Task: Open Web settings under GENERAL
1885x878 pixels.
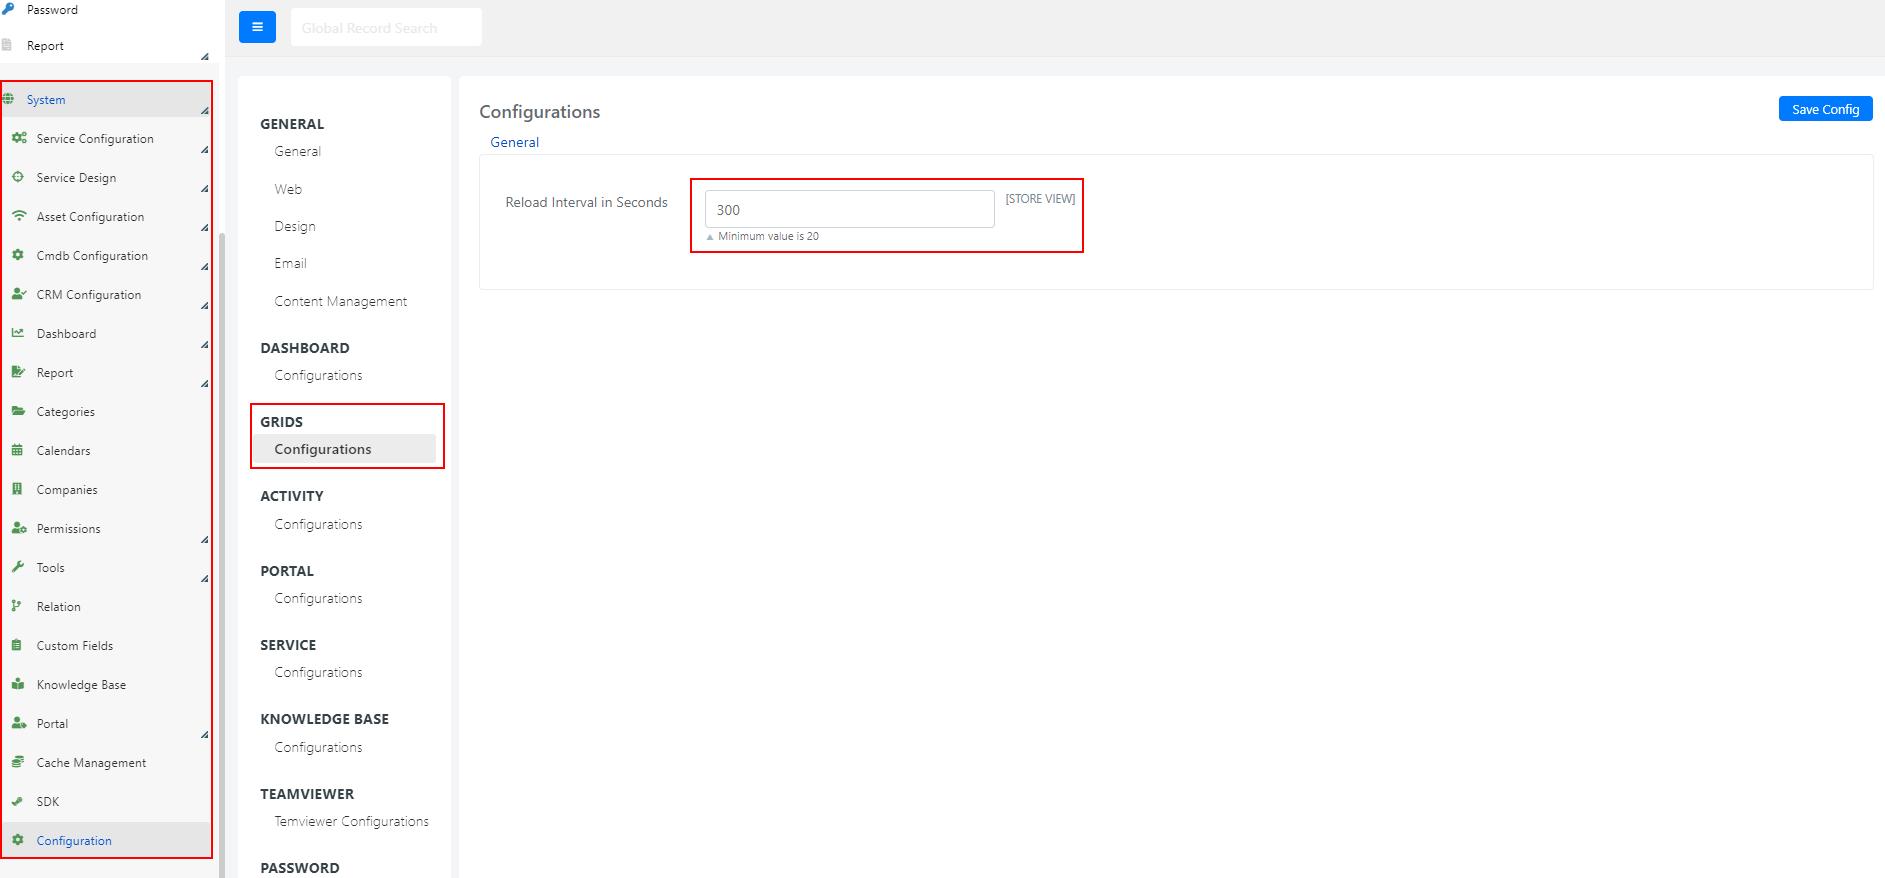Action: click(288, 189)
